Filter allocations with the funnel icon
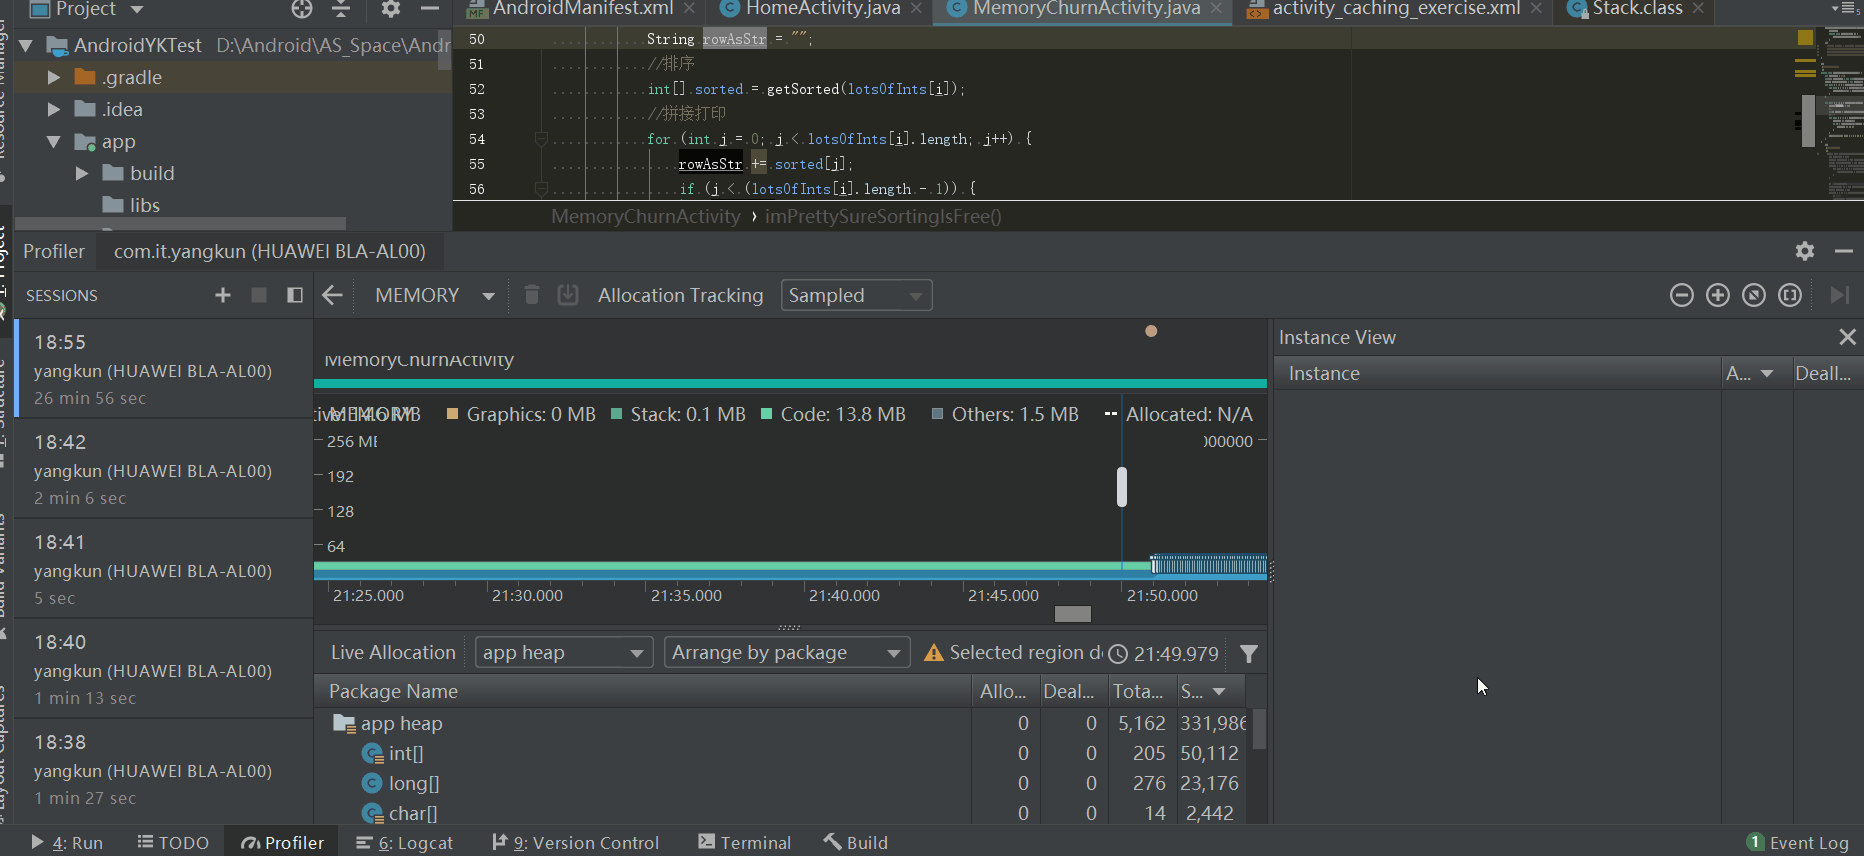Viewport: 1864px width, 856px height. point(1249,653)
